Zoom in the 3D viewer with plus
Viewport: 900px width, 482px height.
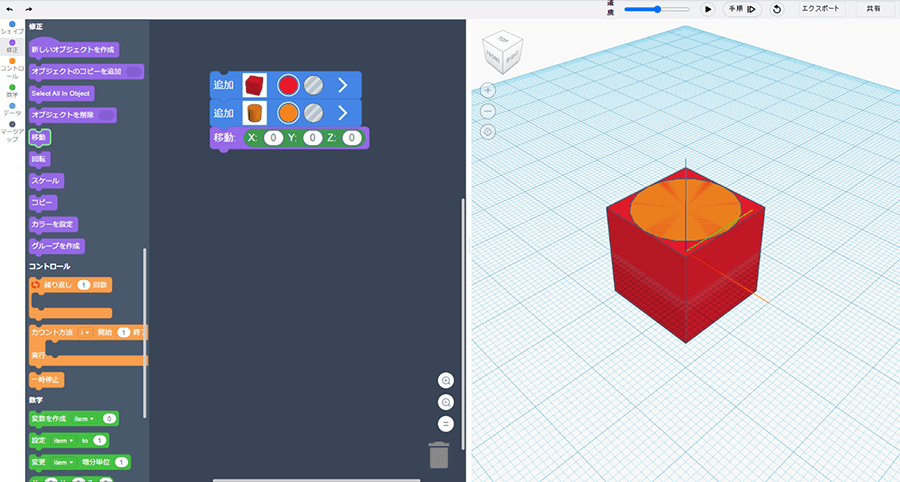point(488,91)
